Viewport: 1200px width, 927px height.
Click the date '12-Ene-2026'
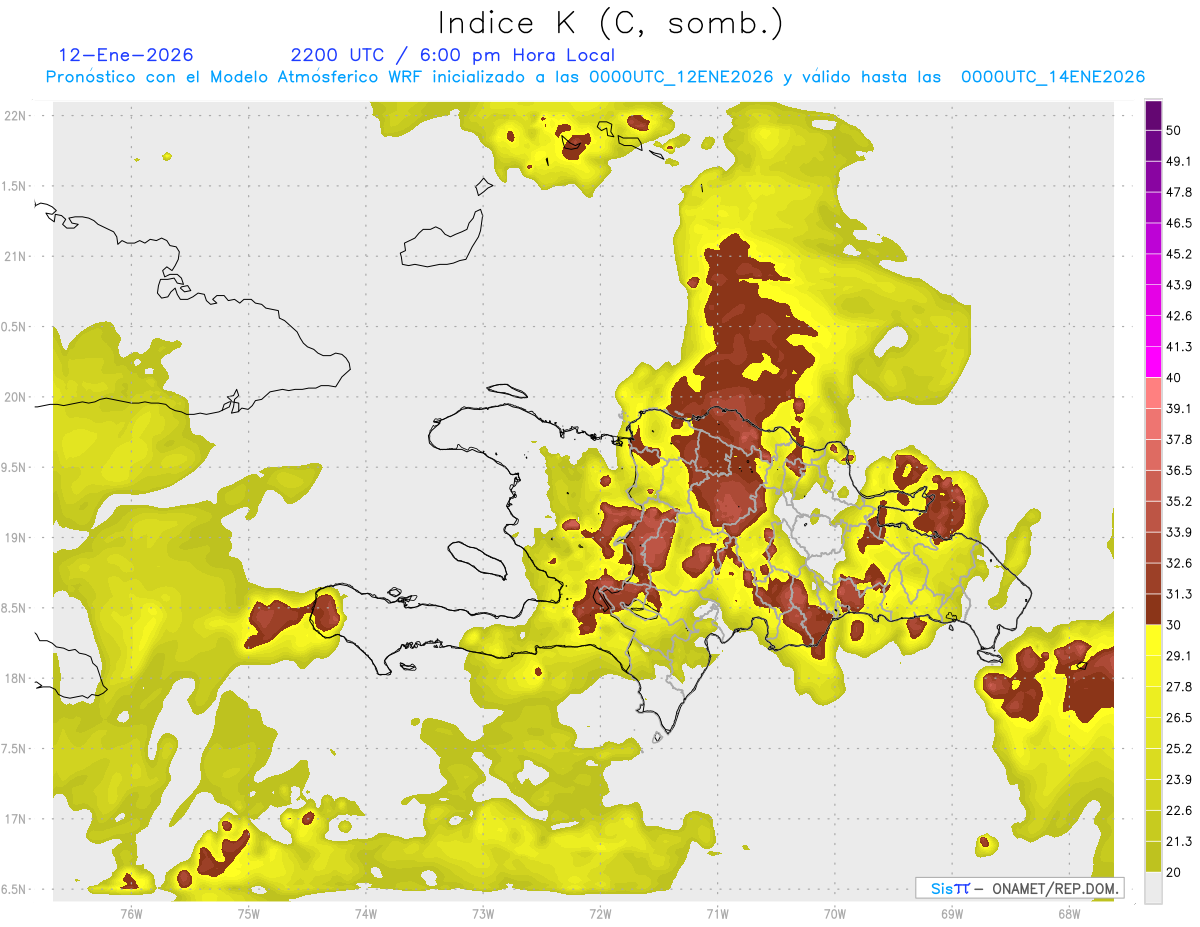126,55
